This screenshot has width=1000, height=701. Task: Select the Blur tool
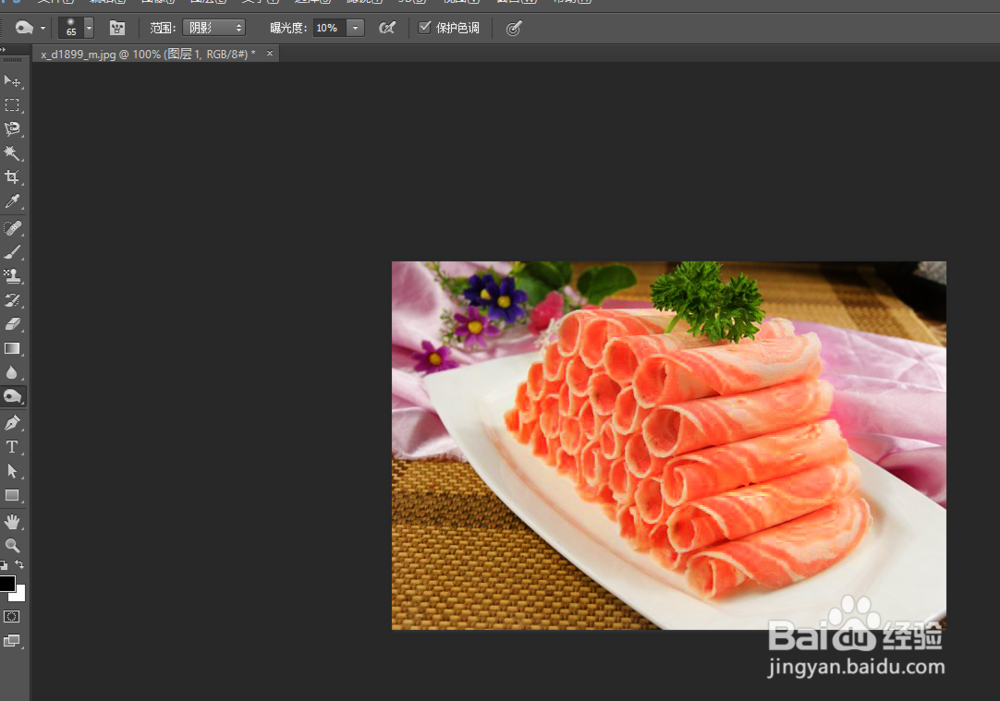[x=12, y=373]
